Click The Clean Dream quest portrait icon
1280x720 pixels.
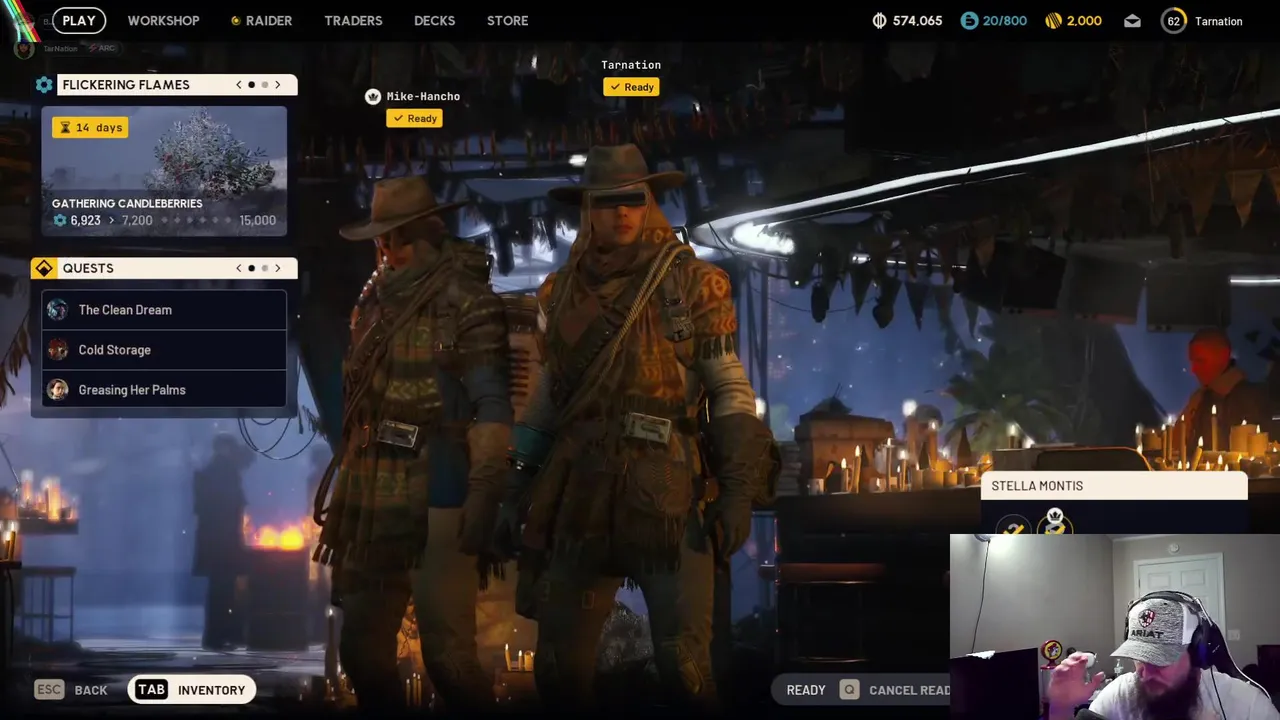tap(58, 310)
